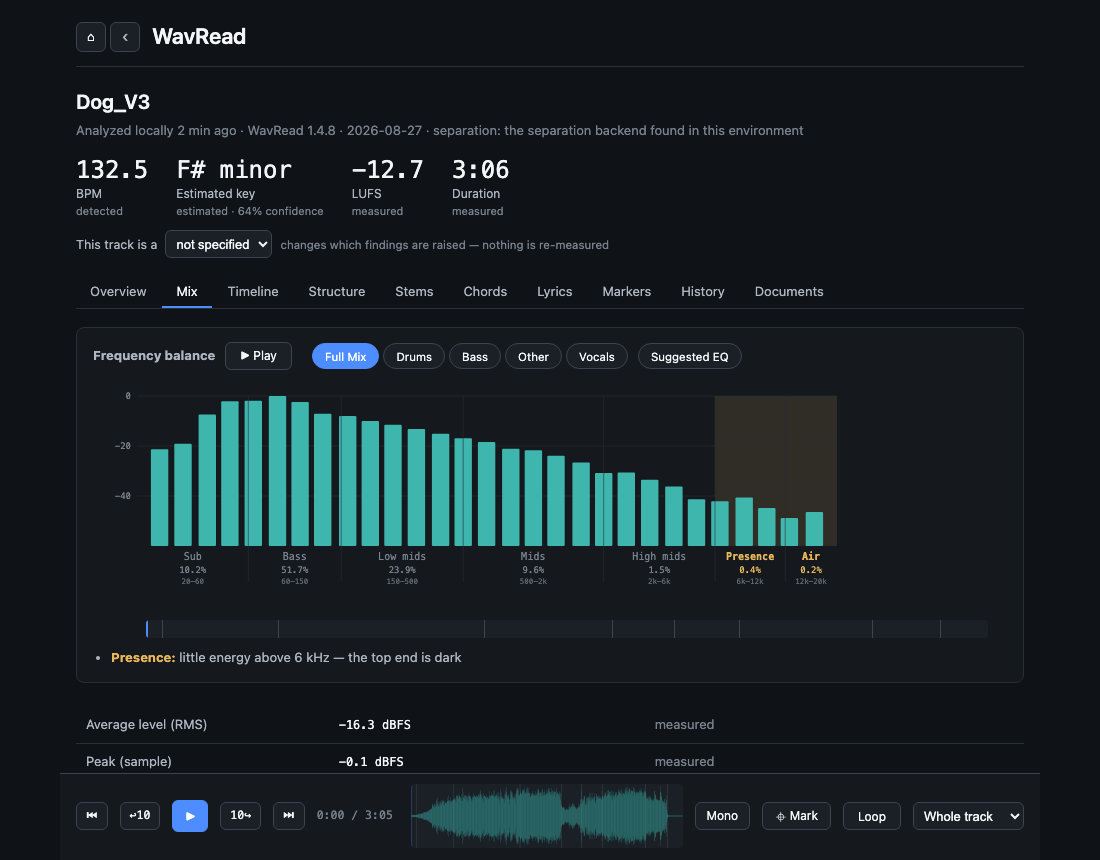Click the tallest bar in the spectrum chart
The height and width of the screenshot is (860, 1100).
277,471
